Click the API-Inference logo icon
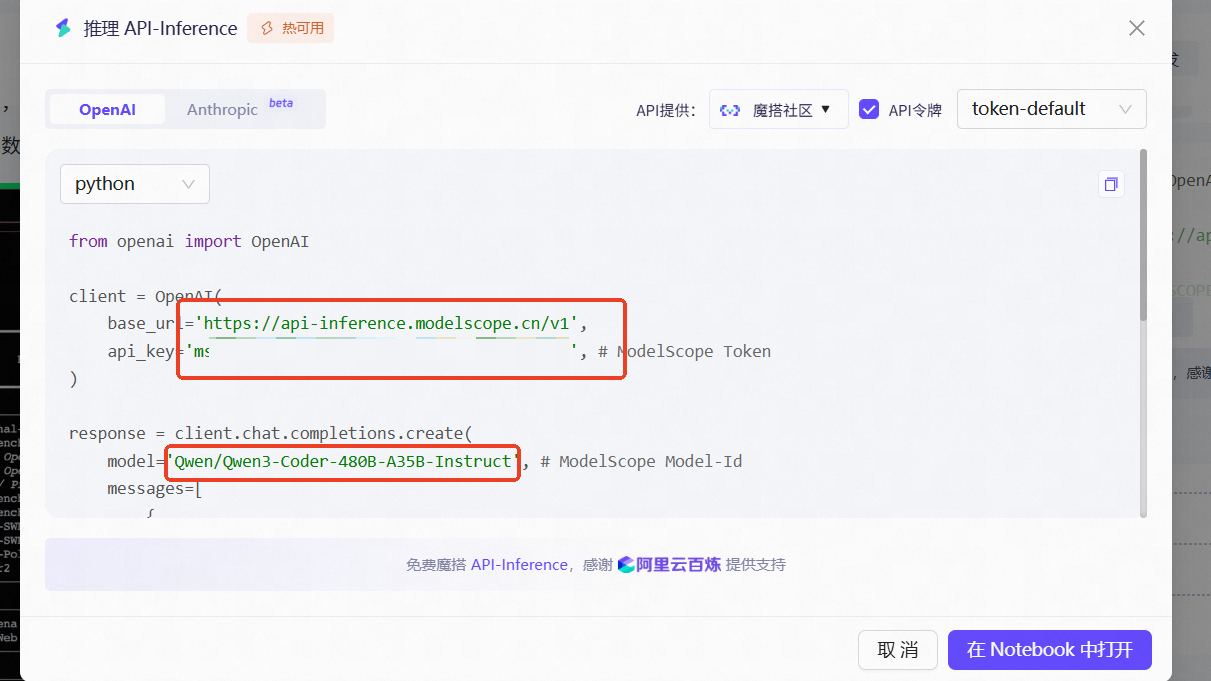1211x681 pixels. click(63, 28)
